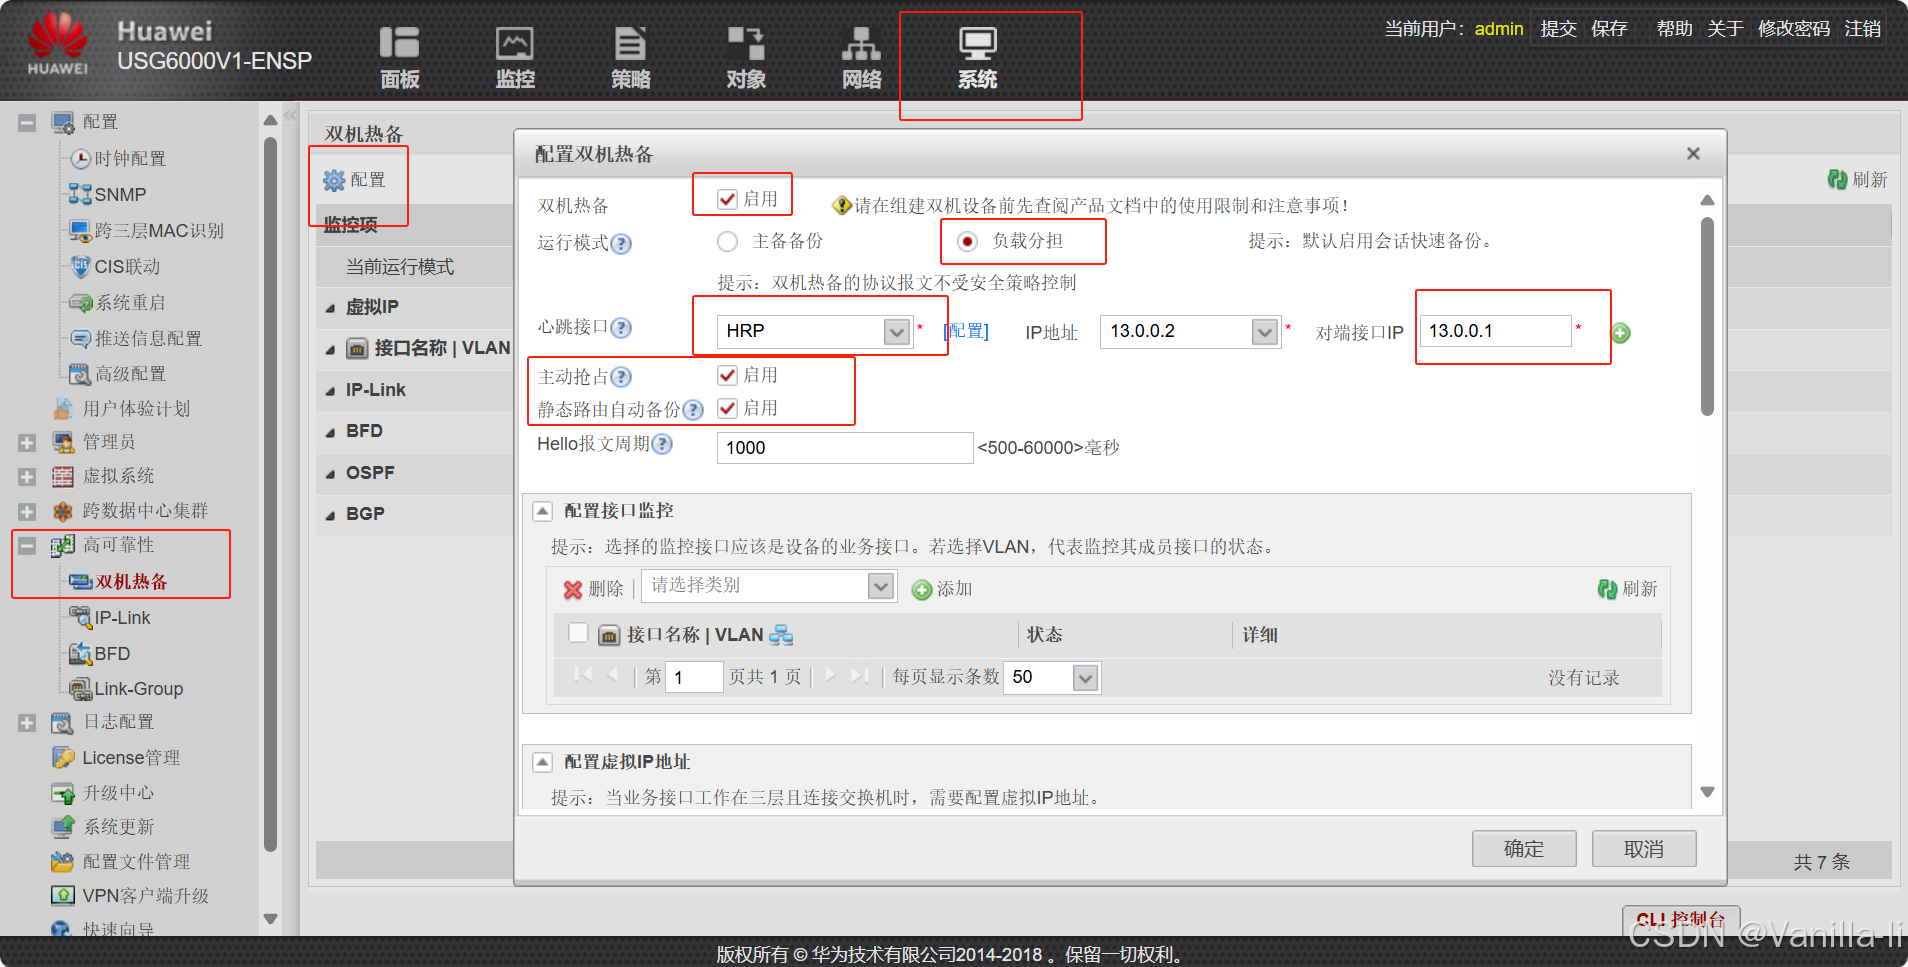This screenshot has height=967, width=1908.
Task: Click the page number input field
Action: pos(694,677)
